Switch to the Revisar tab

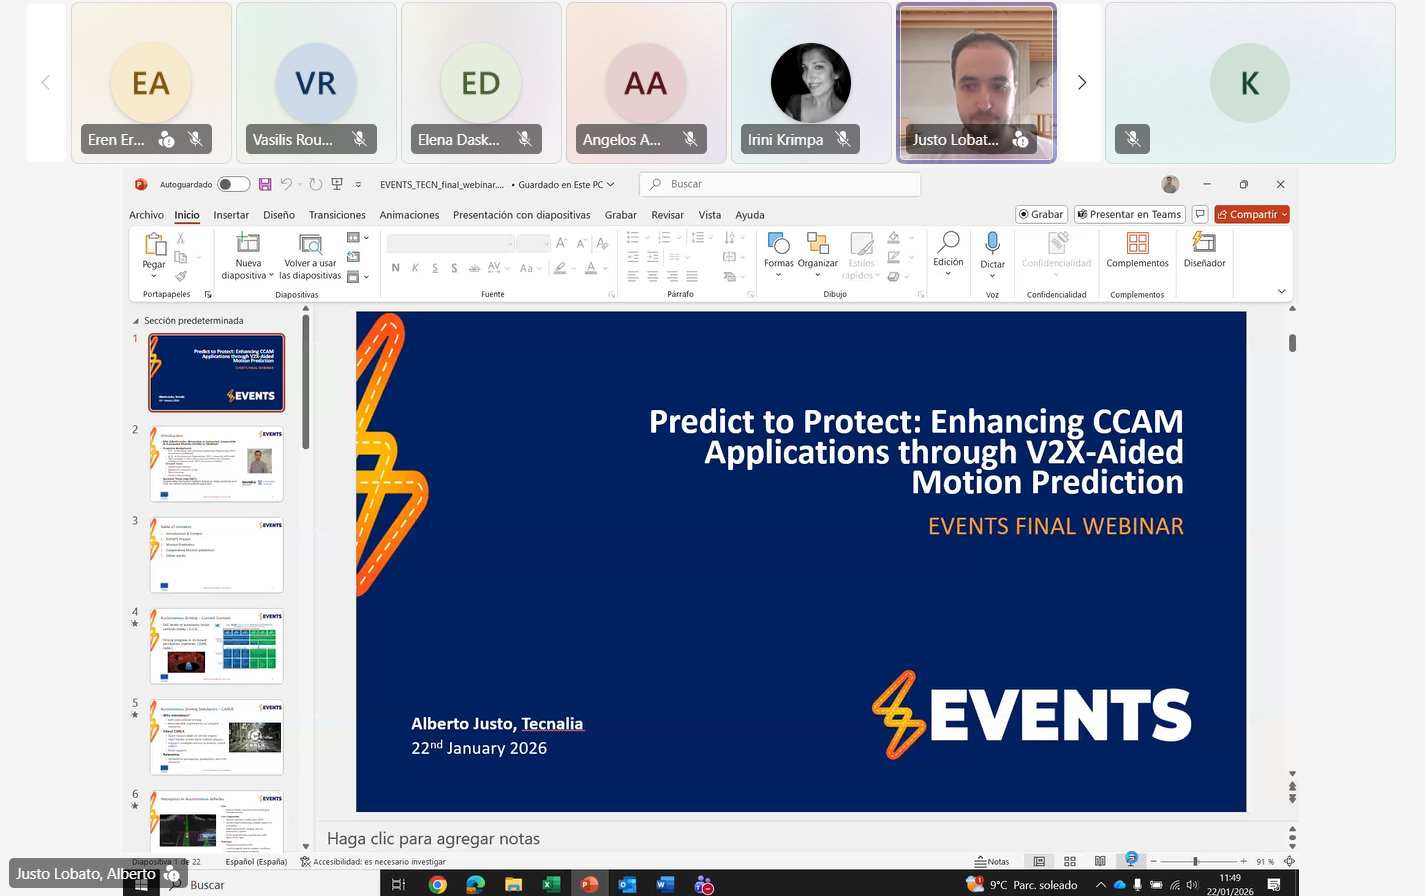[x=667, y=215]
